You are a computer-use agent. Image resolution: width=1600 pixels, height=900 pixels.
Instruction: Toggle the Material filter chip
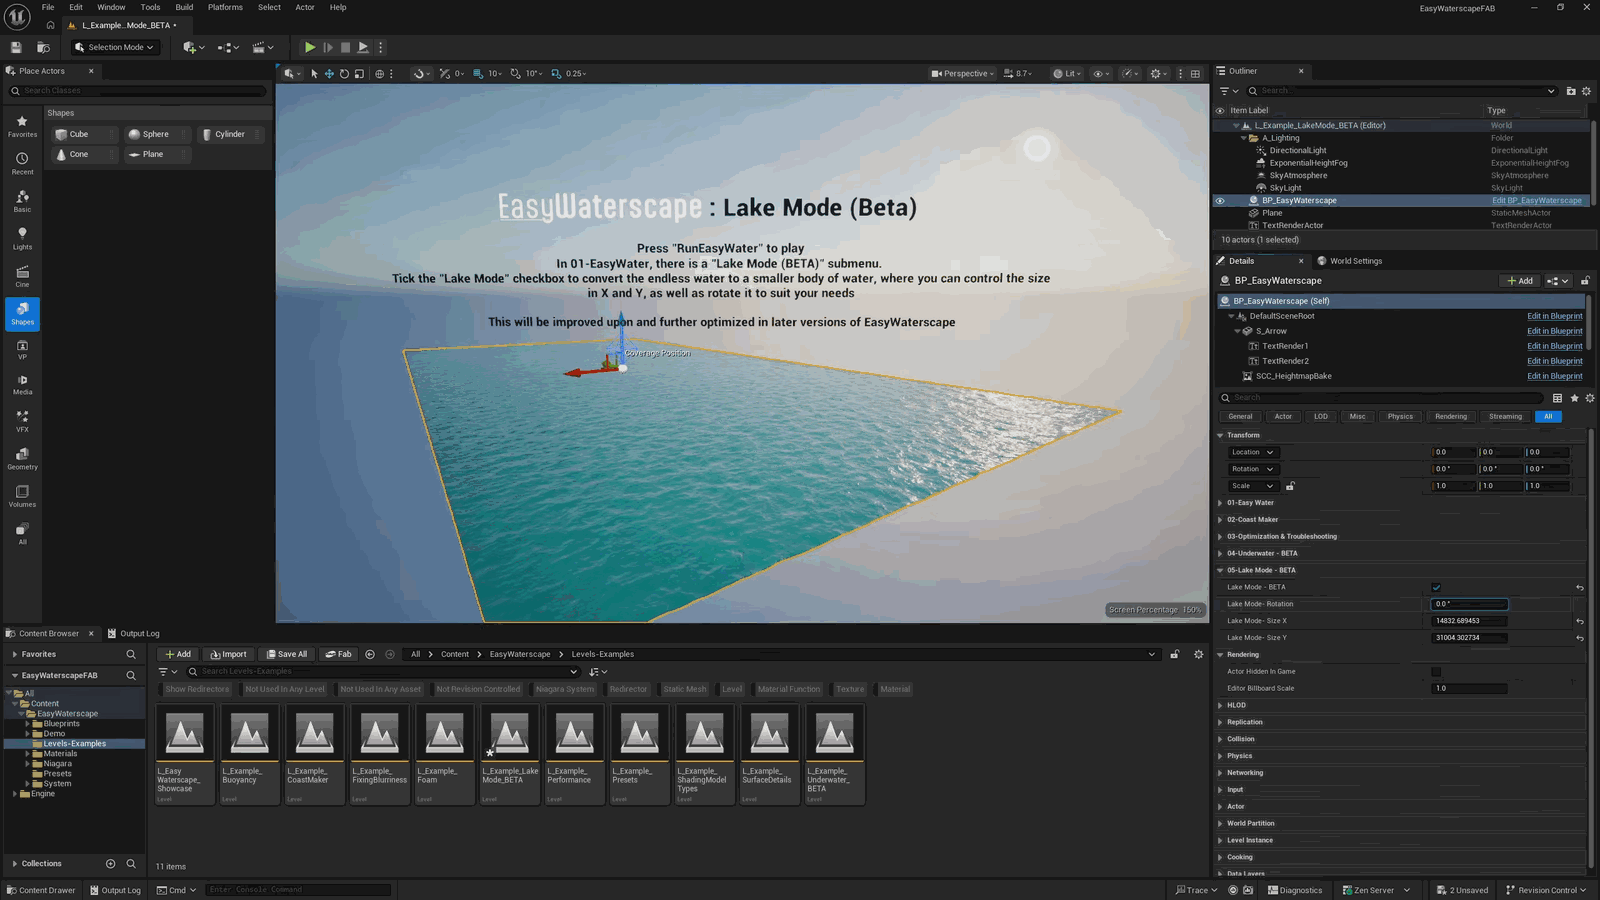tap(895, 689)
